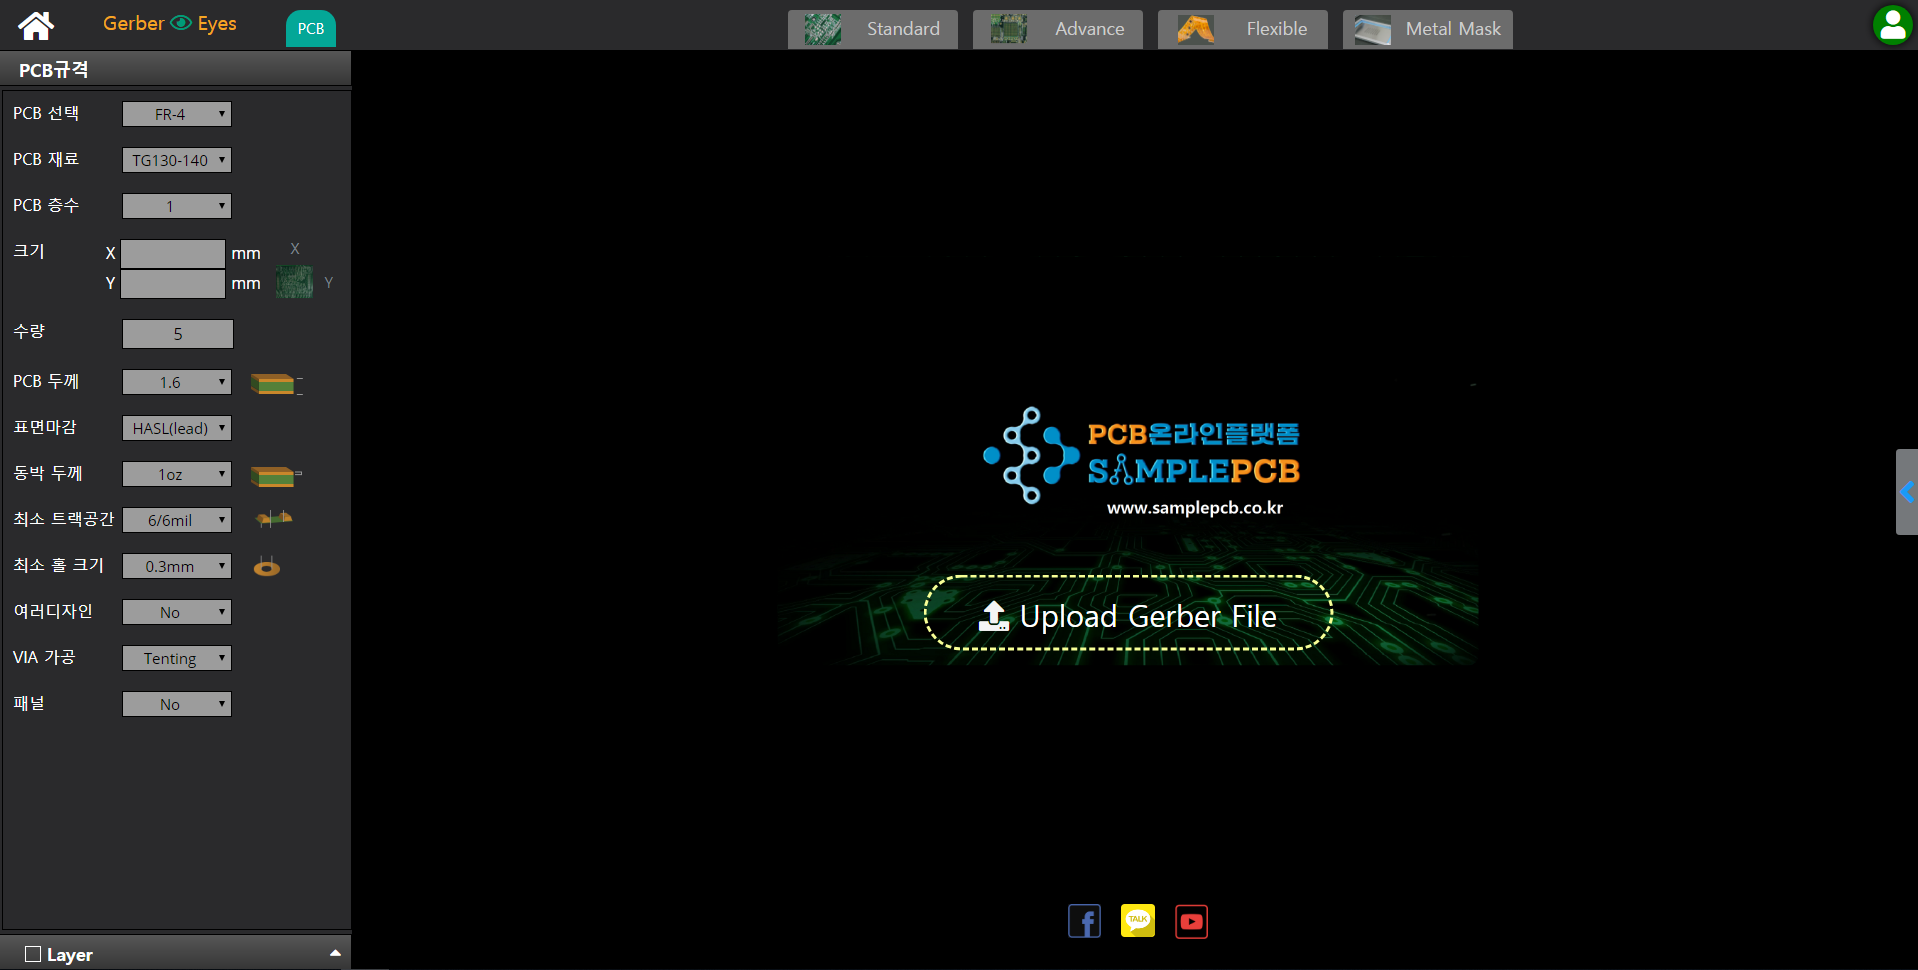The image size is (1918, 970).
Task: Click the '표면마감' label
Action: pos(45,427)
